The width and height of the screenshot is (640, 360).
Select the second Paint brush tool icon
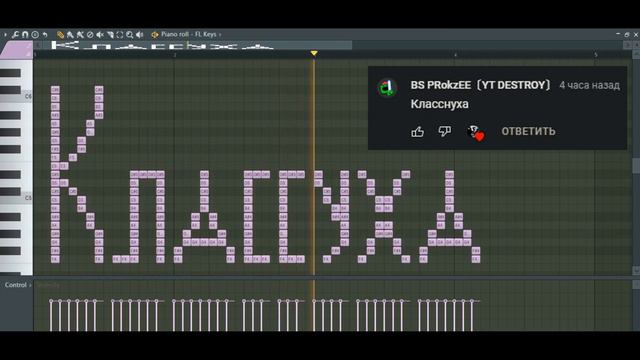click(80, 35)
